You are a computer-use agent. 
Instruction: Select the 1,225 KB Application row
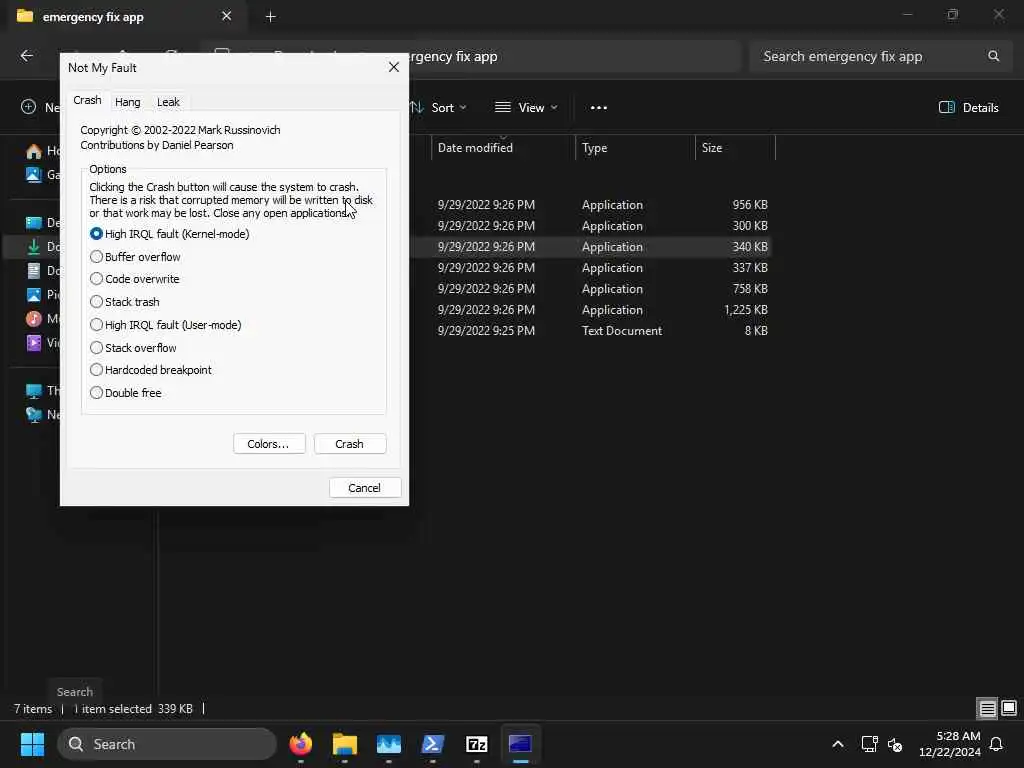pyautogui.click(x=591, y=310)
